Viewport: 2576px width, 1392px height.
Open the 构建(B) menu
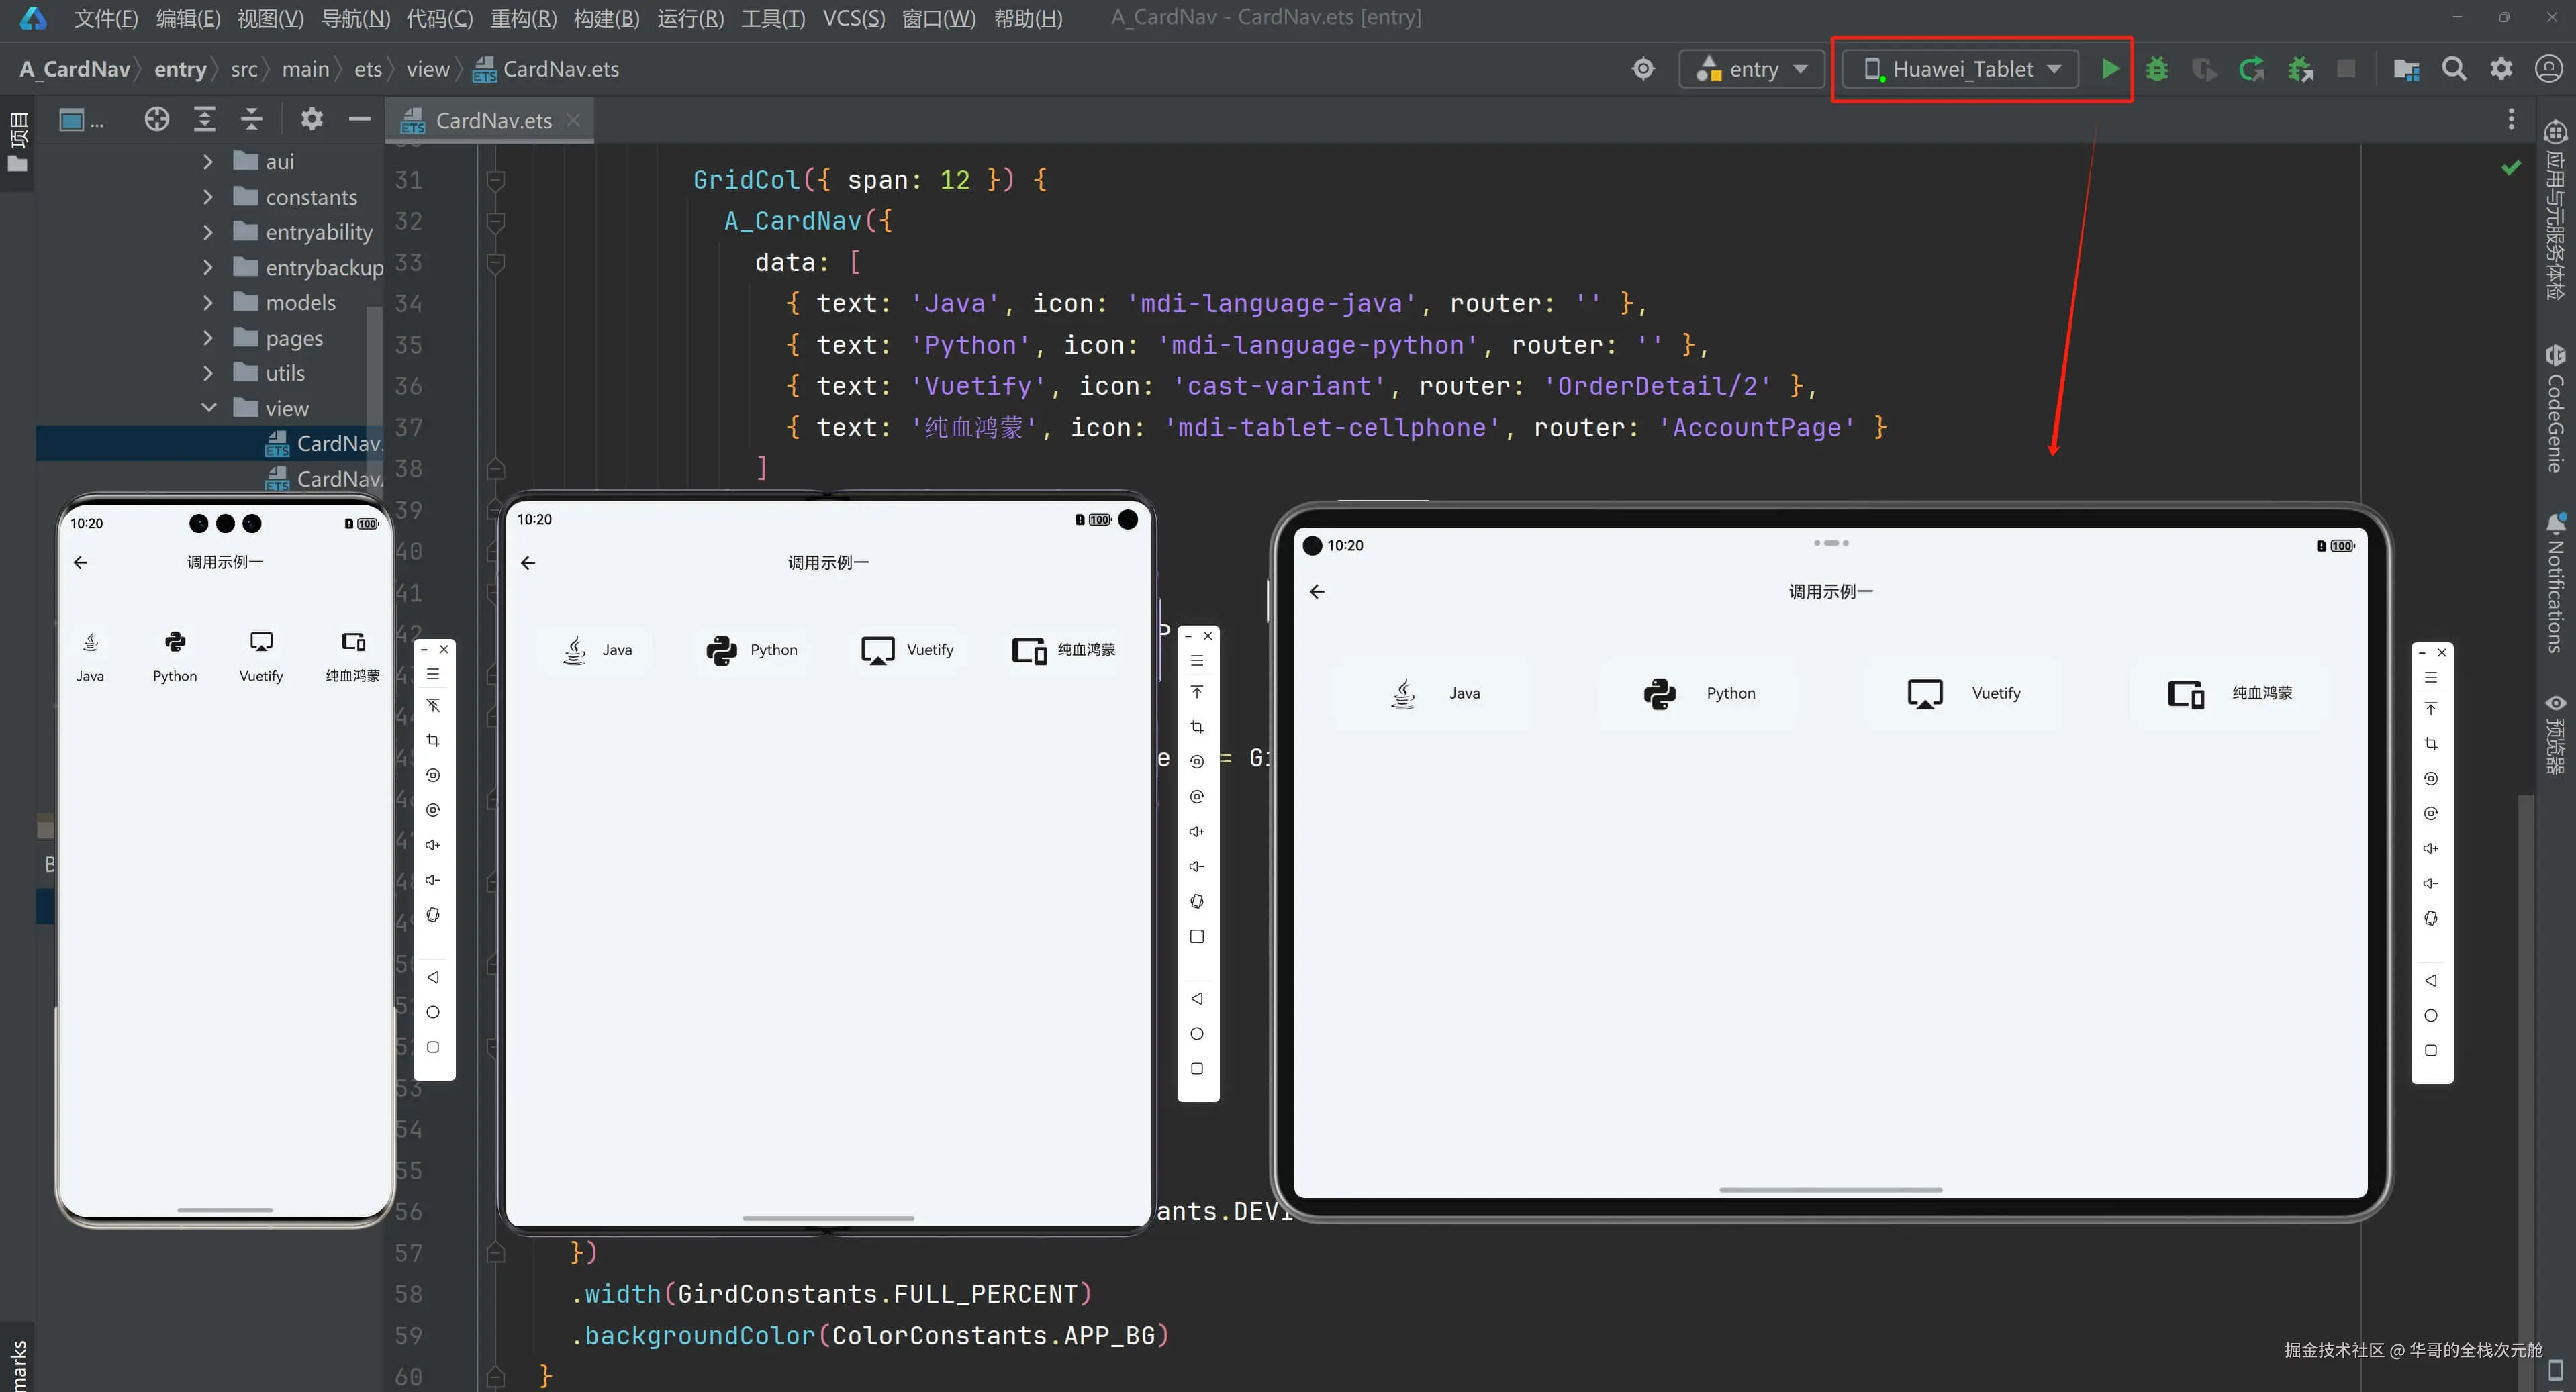tap(606, 18)
